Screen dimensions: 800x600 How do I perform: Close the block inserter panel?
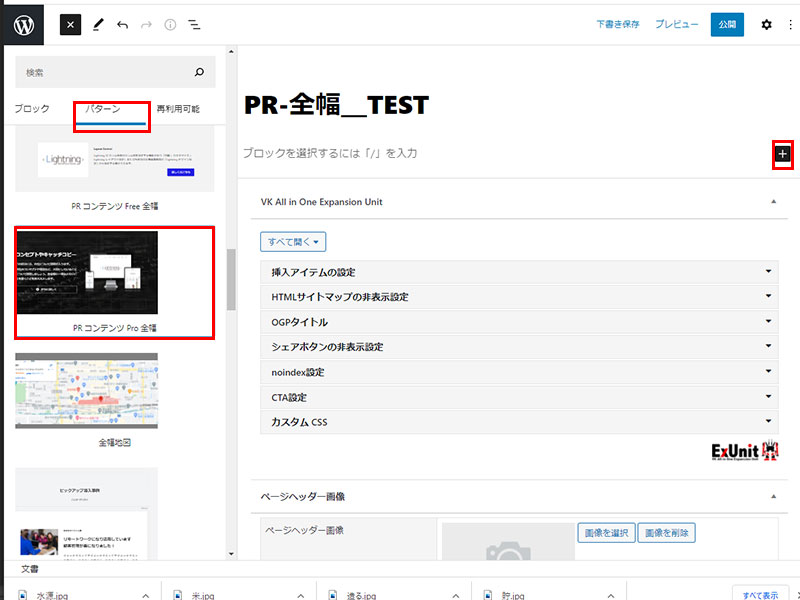pyautogui.click(x=70, y=24)
